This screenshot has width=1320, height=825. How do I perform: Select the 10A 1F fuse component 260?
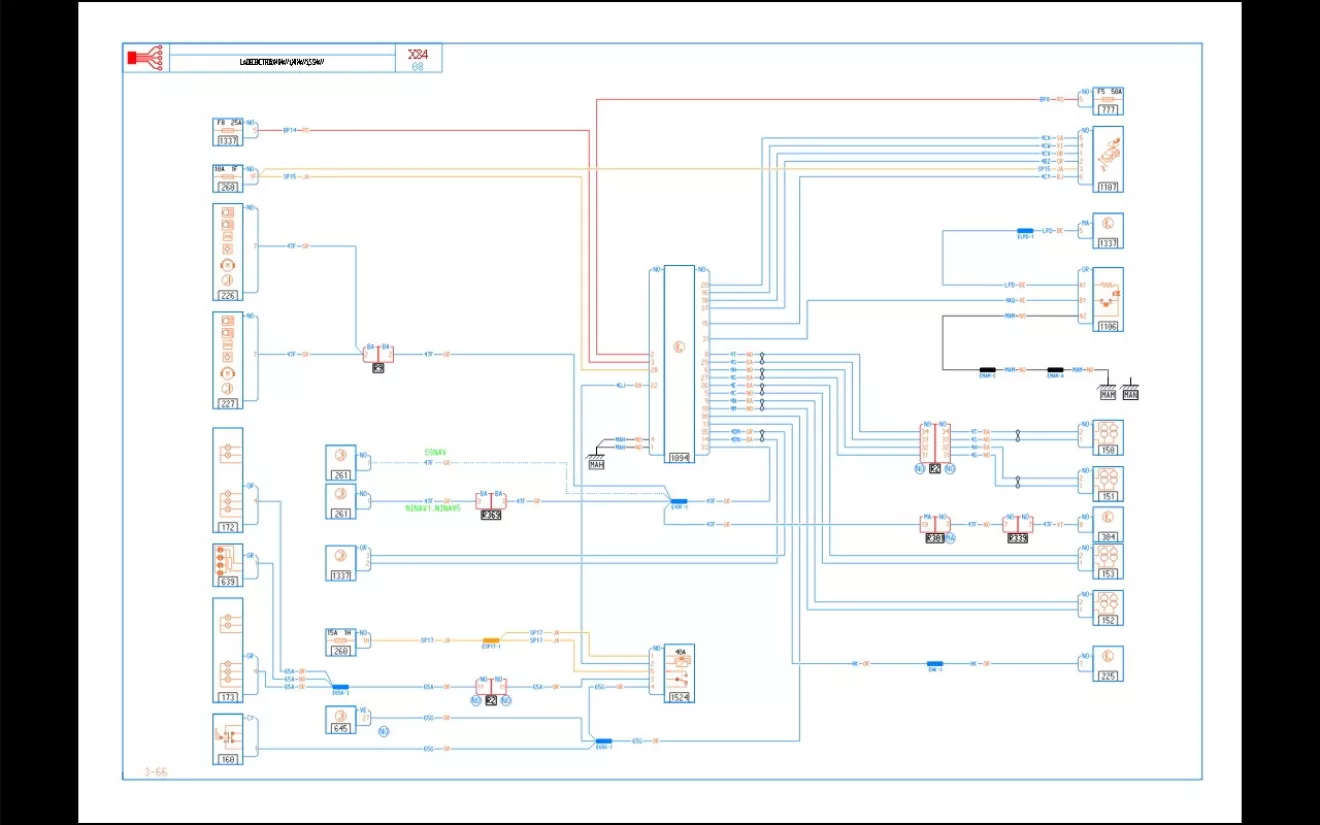point(228,178)
